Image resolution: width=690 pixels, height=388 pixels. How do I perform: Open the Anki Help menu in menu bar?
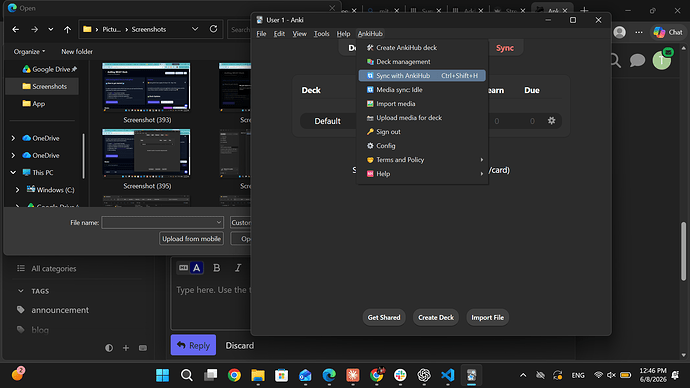343,34
